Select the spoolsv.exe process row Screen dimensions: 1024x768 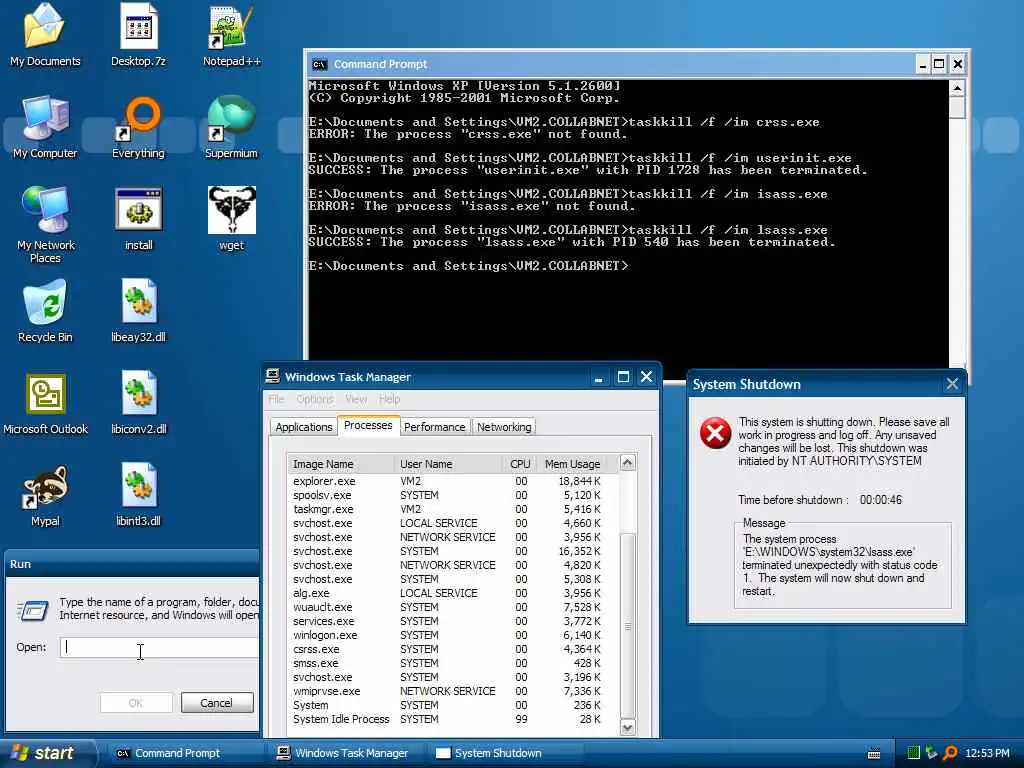pos(453,495)
